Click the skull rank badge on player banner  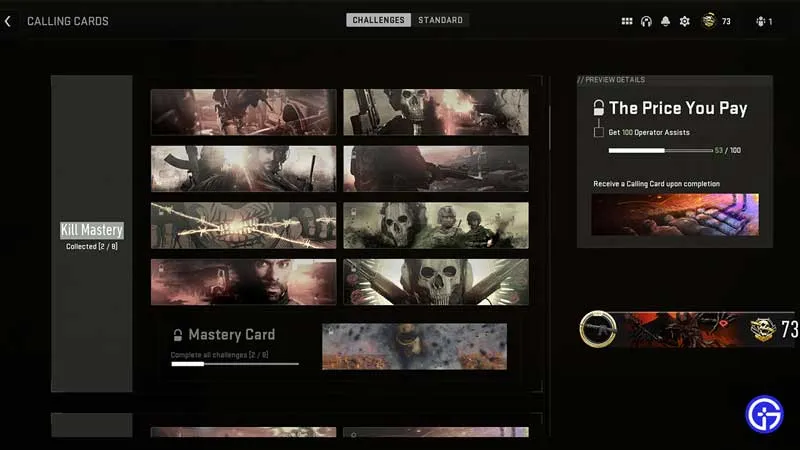tap(763, 330)
